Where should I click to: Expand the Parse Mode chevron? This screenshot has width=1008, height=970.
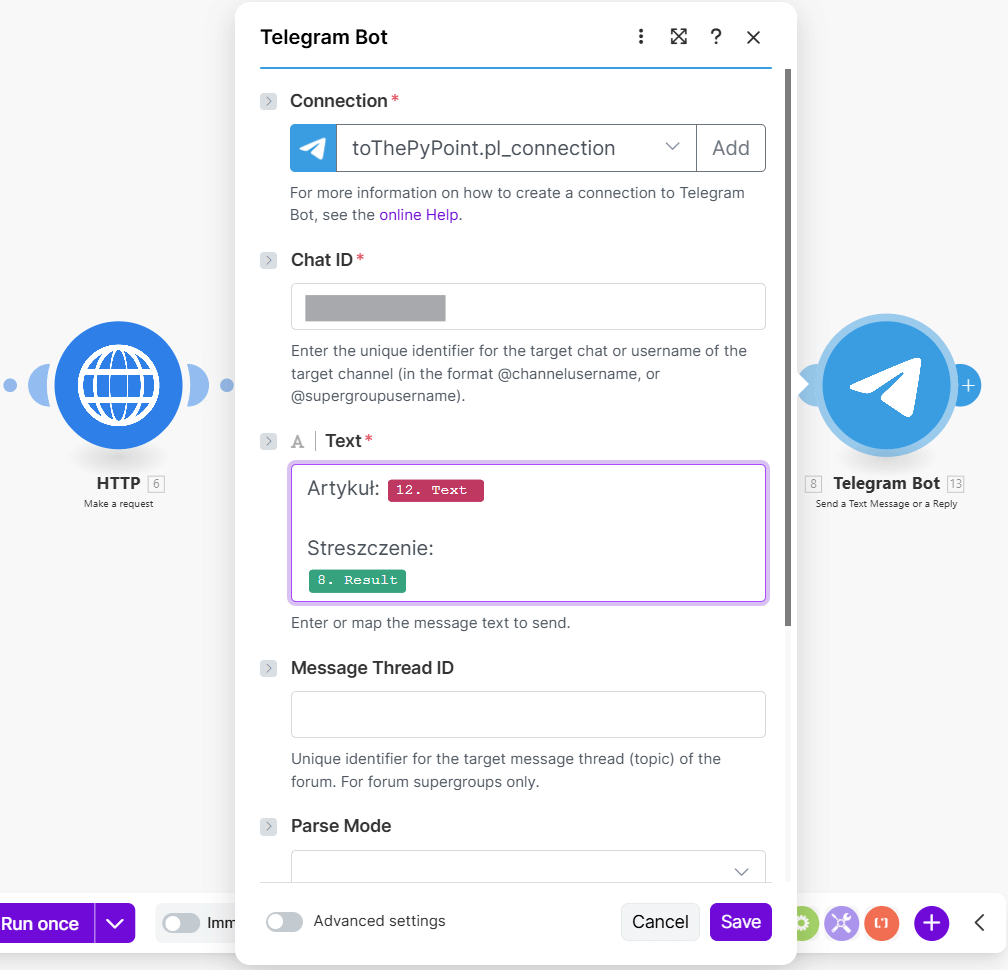269,826
